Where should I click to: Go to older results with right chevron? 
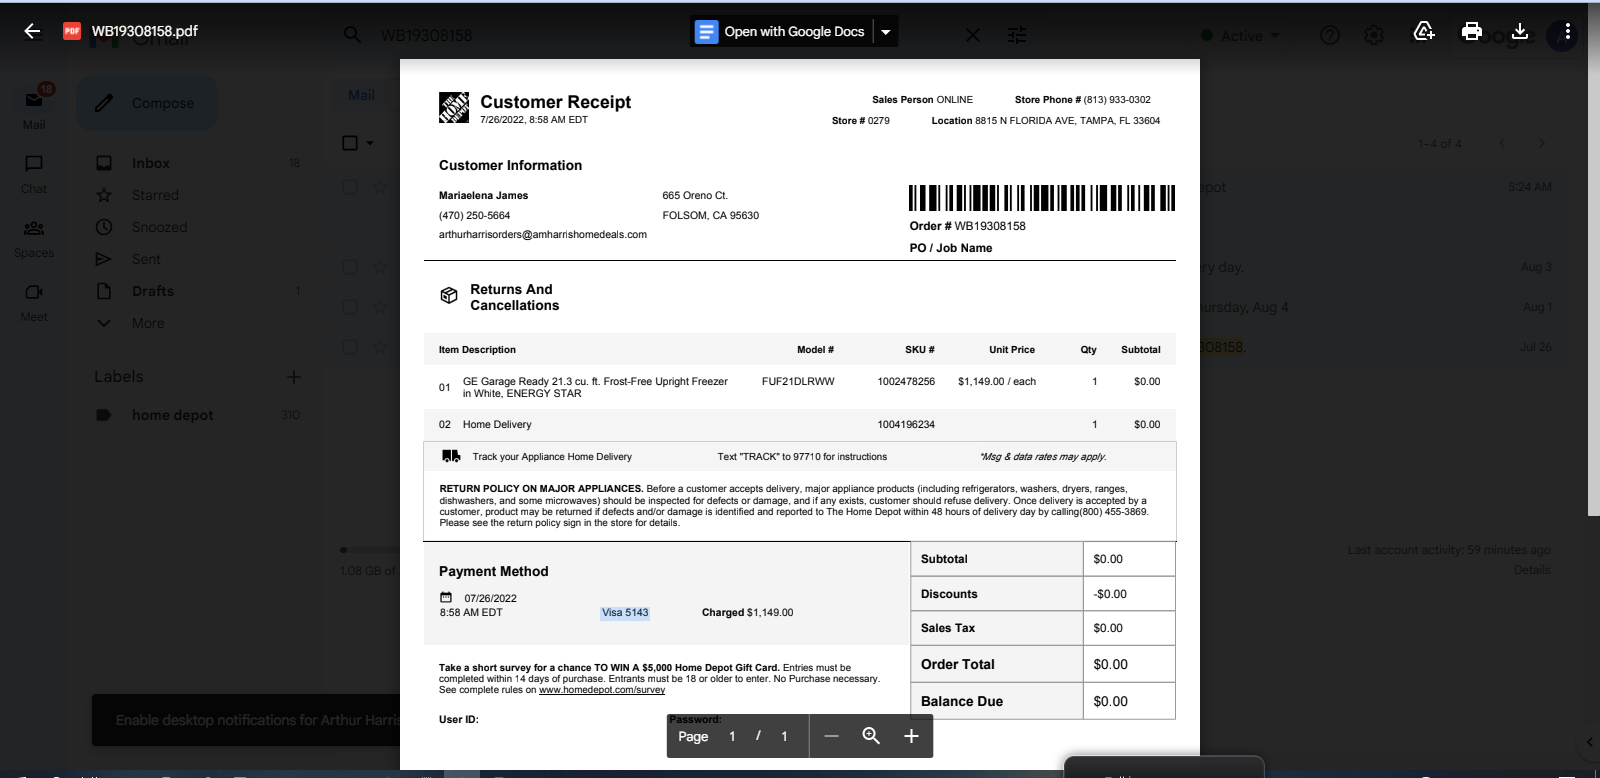[x=1542, y=143]
